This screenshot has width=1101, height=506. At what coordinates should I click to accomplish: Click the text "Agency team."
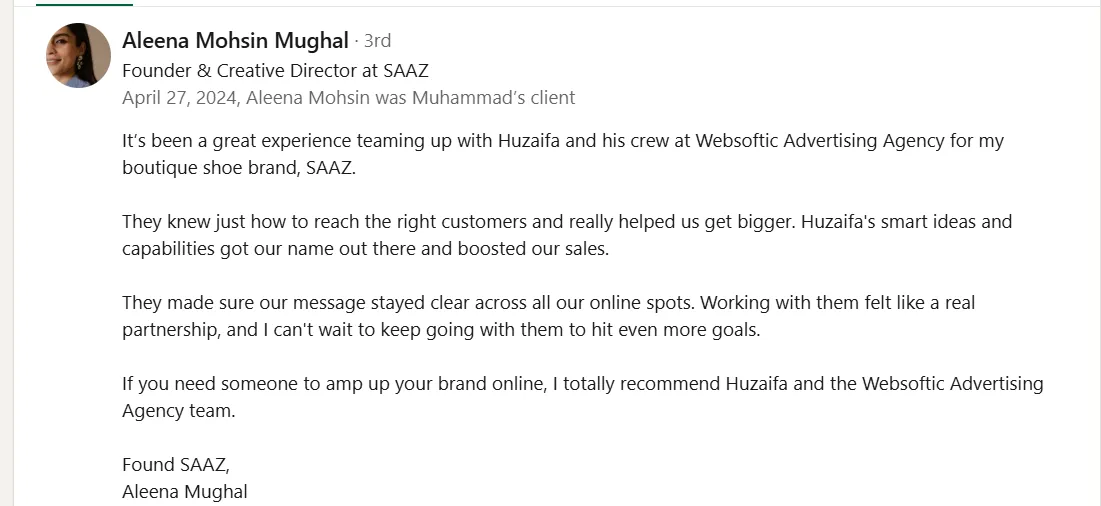(179, 411)
